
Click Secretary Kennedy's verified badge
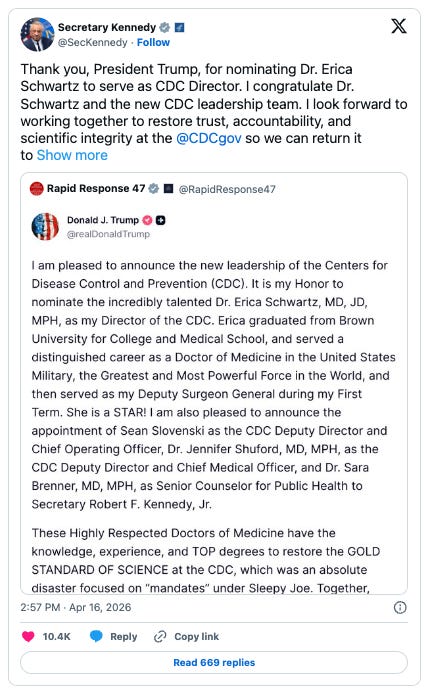click(x=164, y=28)
